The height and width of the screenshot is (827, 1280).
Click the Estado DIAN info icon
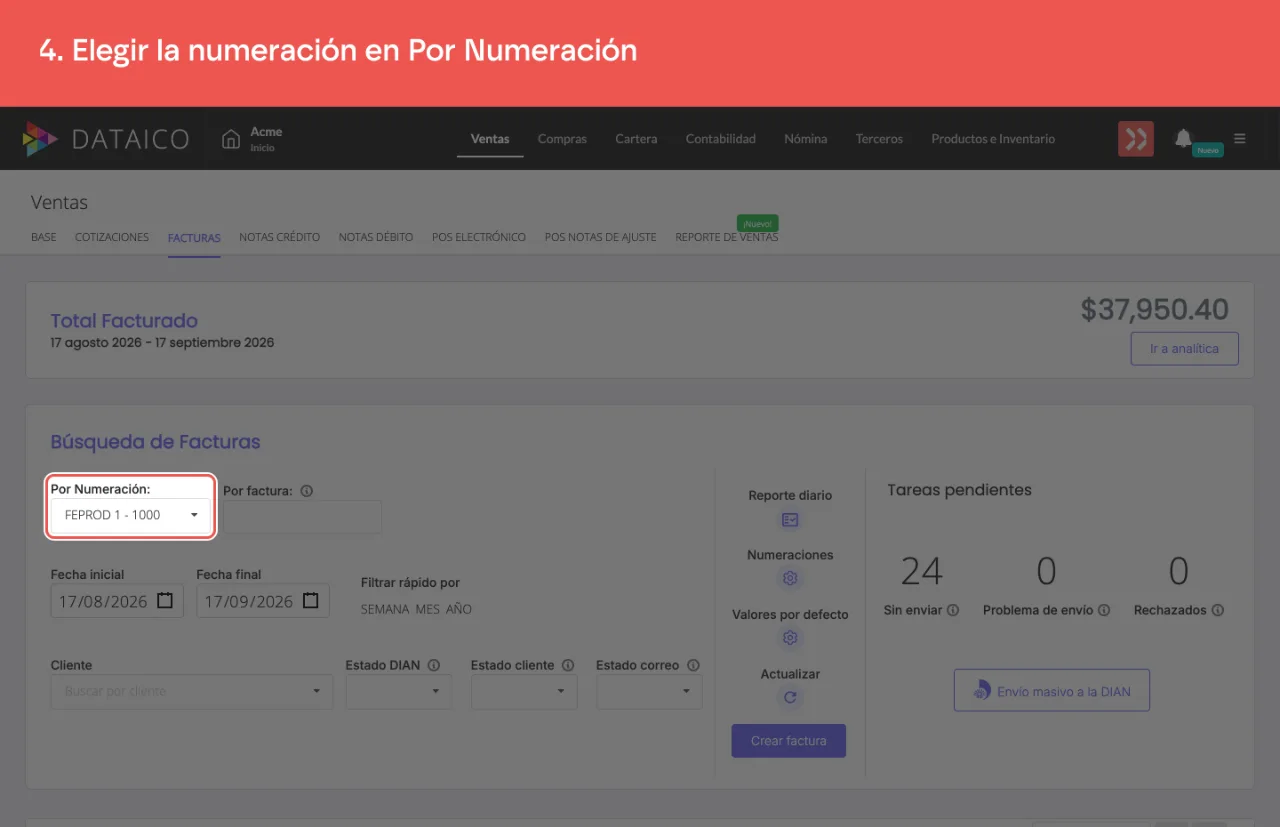click(x=432, y=665)
